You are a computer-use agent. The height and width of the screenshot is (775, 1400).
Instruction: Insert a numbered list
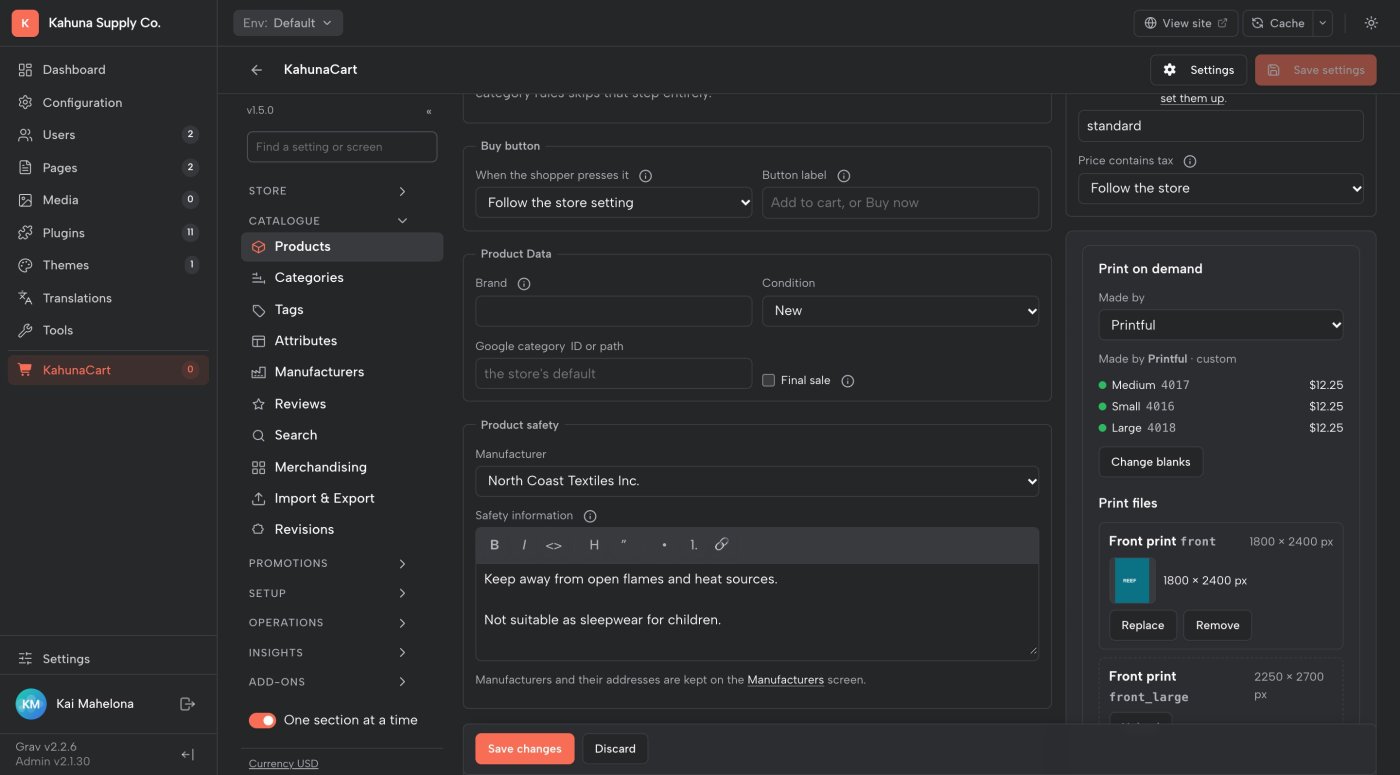693,545
